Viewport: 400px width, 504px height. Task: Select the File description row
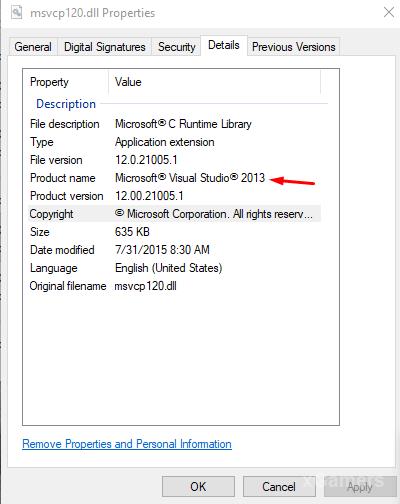click(x=174, y=124)
